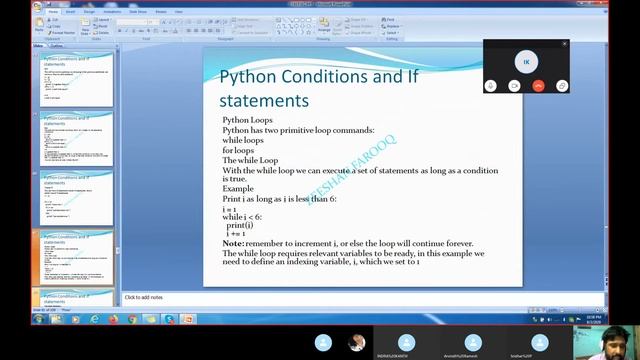The image size is (640, 360).
Task: Mute microphone in call overlay
Action: (x=491, y=86)
